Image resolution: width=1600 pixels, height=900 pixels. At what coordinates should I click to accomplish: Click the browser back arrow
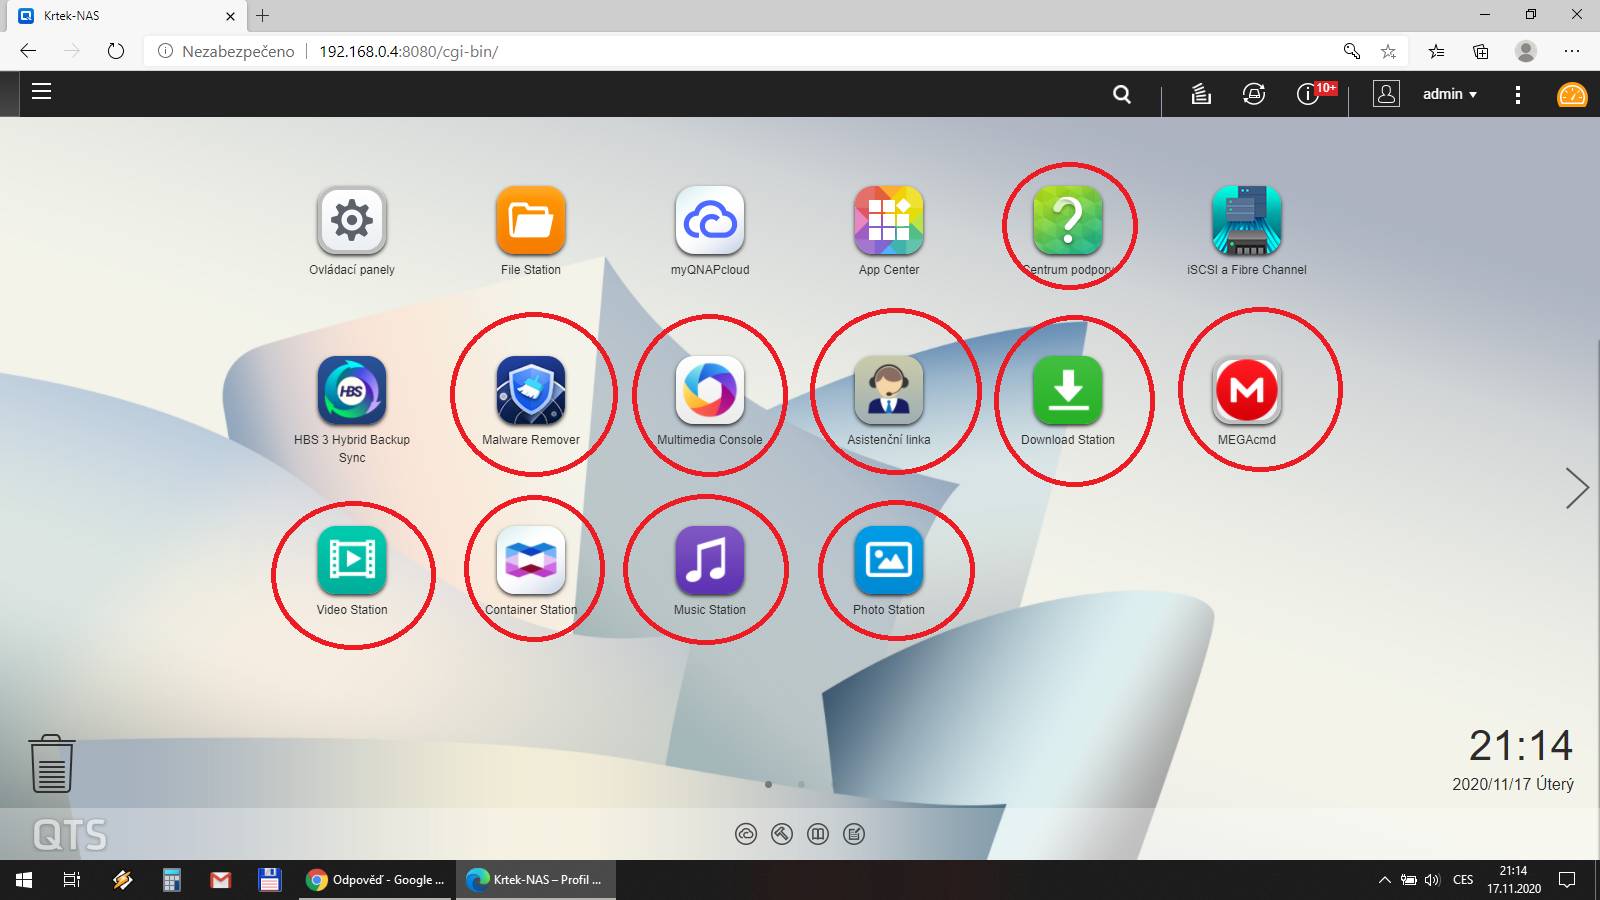coord(28,51)
